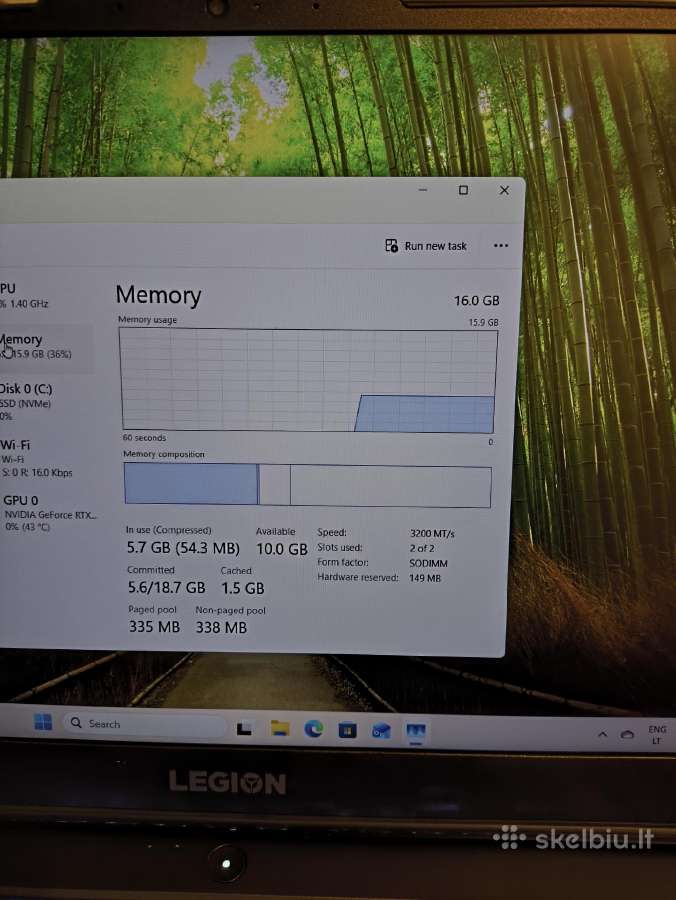Click the Slots used value 2 of 2
The width and height of the screenshot is (676, 900).
point(421,548)
